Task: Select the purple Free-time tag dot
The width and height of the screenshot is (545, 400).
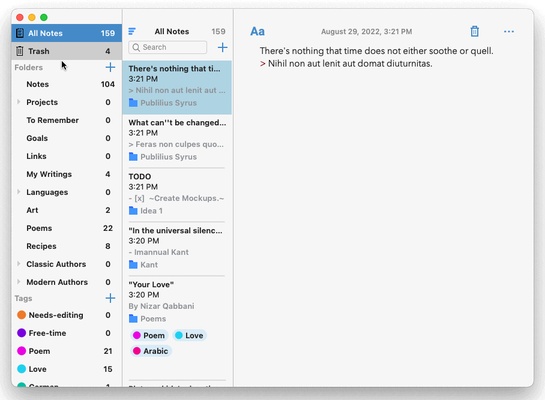Action: click(x=22, y=333)
